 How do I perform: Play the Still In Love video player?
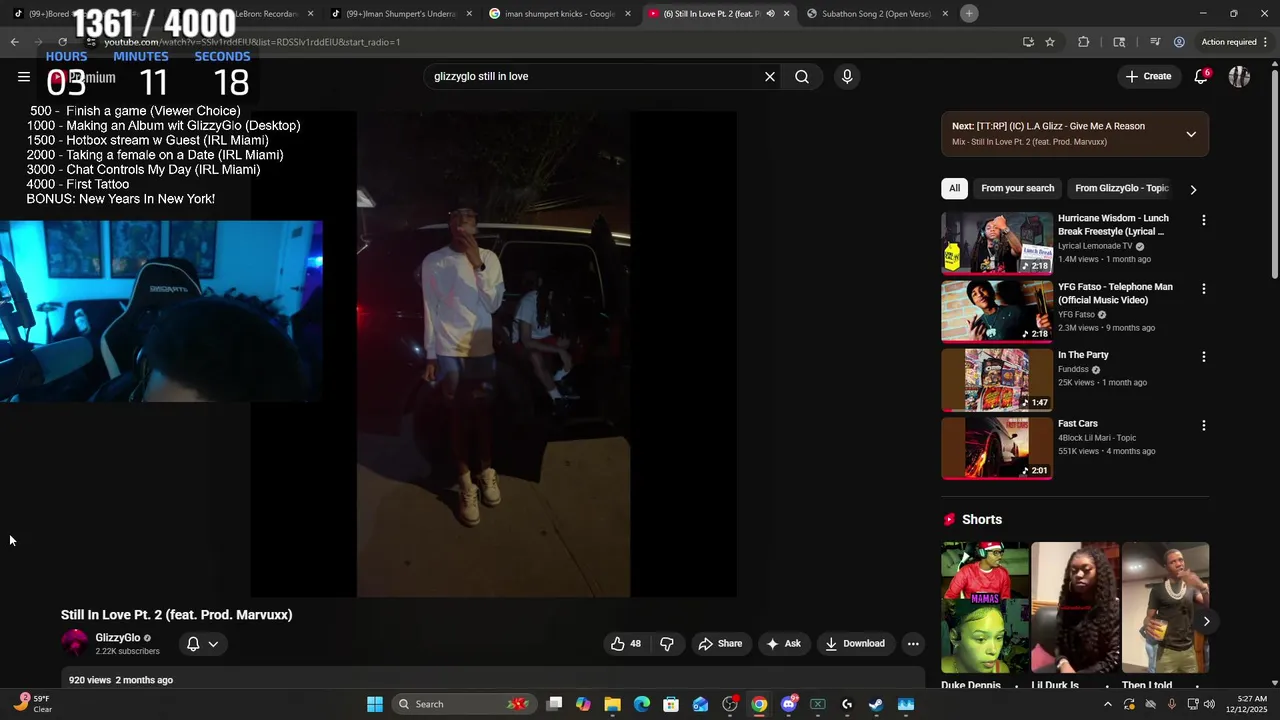coord(493,354)
